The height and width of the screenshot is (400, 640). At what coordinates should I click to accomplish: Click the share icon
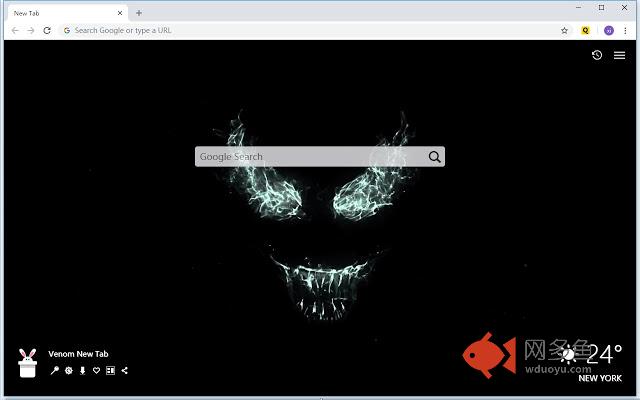click(124, 370)
